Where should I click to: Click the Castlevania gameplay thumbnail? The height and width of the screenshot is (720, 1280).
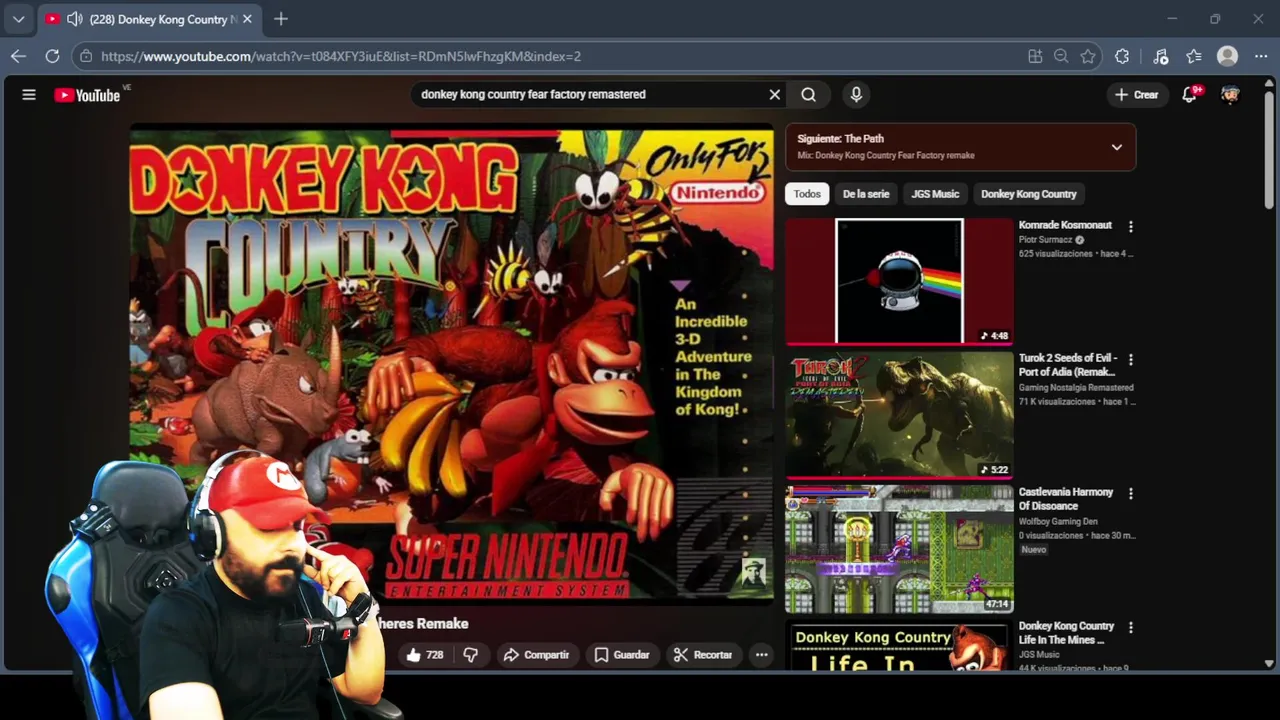[899, 549]
